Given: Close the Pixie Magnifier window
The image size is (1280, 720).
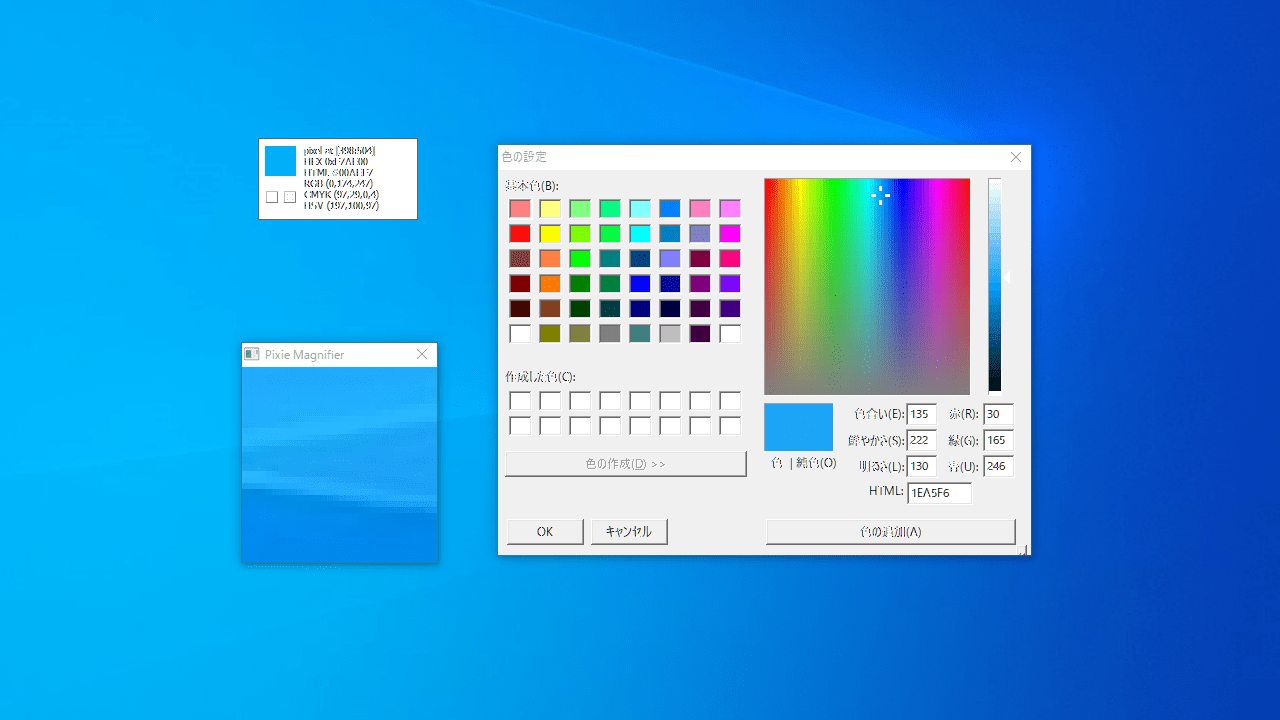Looking at the screenshot, I should 422,354.
